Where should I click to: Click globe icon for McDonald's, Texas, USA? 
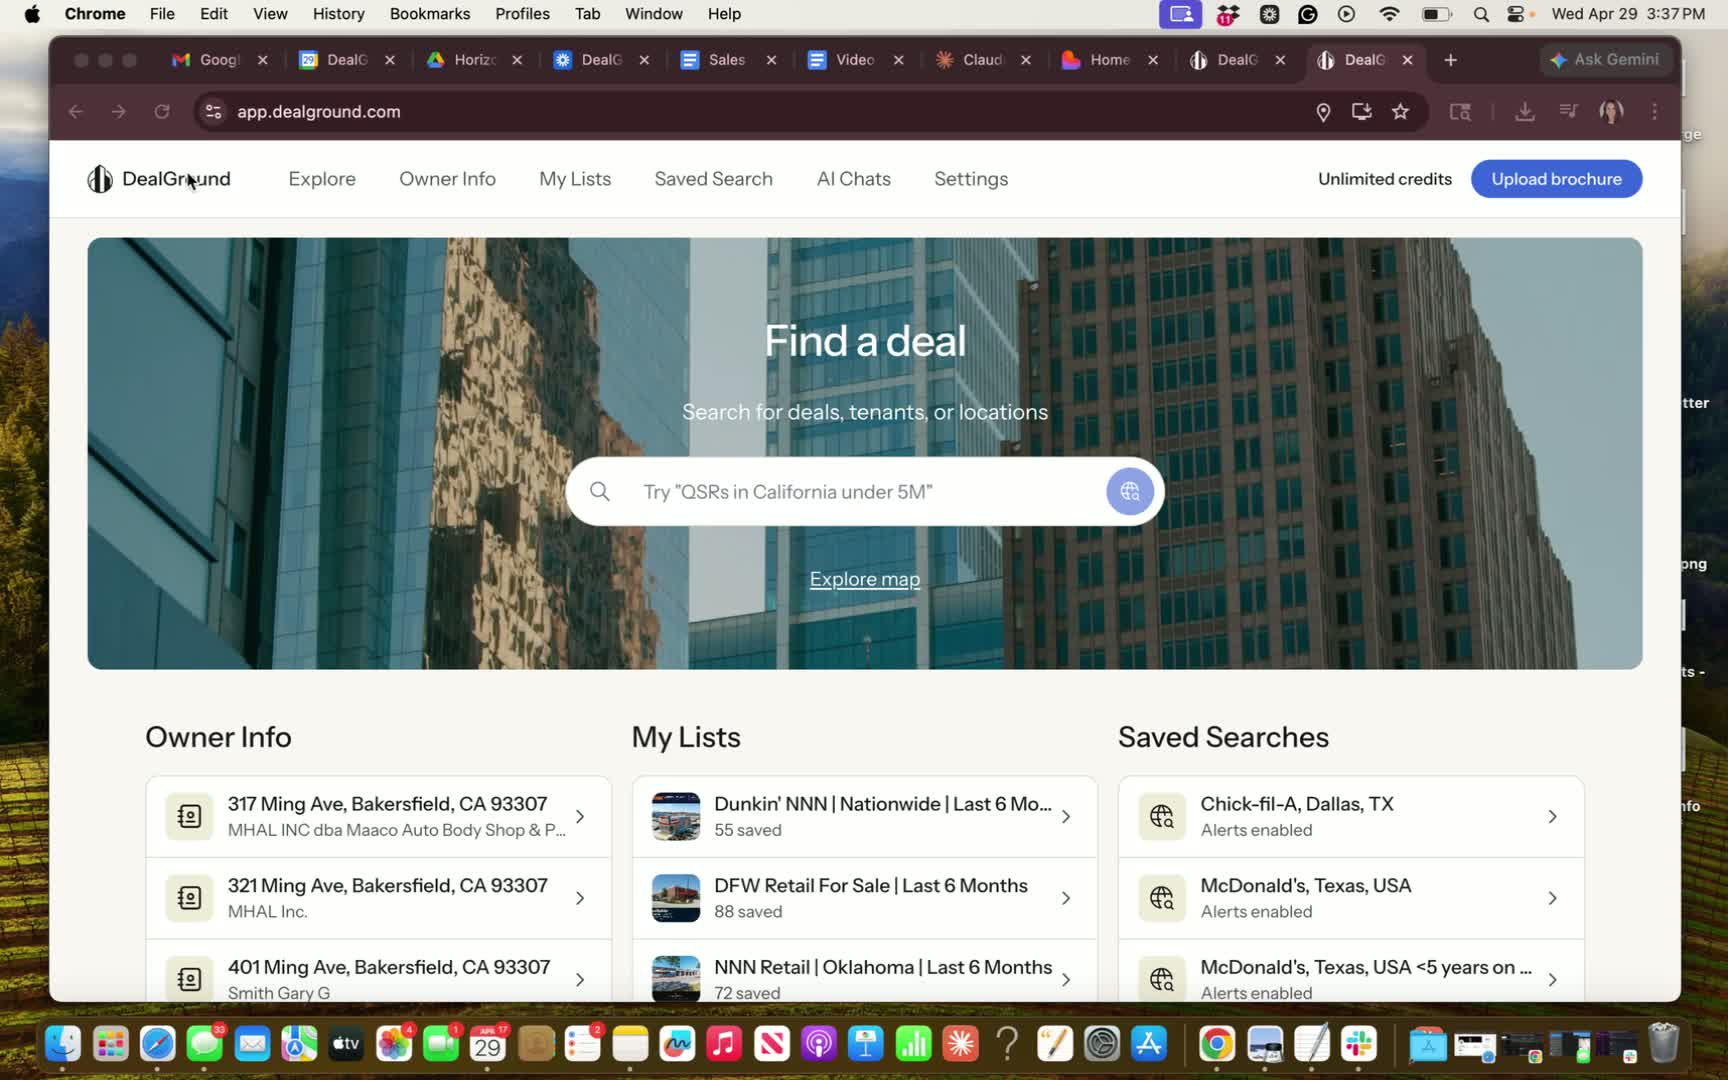coord(1162,898)
